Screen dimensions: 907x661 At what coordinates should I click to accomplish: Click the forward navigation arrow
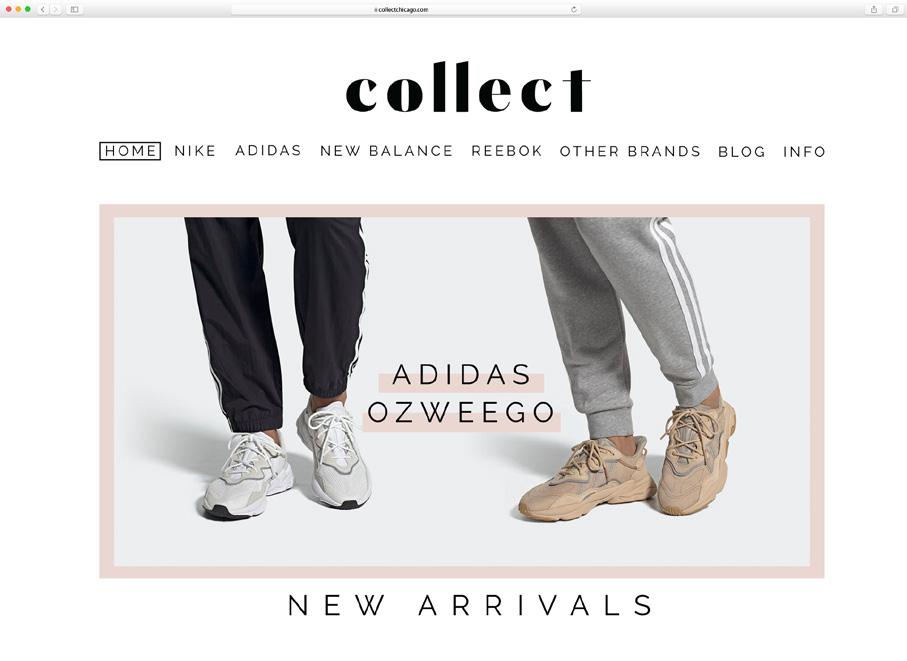[56, 9]
